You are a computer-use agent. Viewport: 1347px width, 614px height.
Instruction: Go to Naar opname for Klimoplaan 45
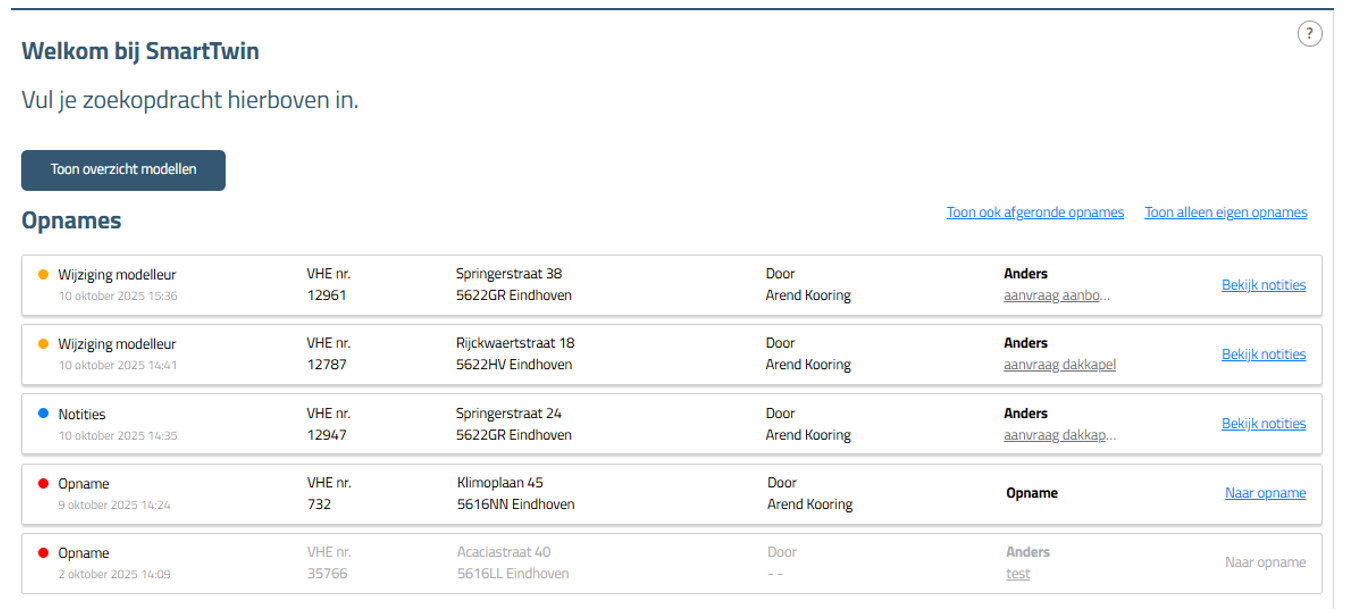tap(1265, 493)
